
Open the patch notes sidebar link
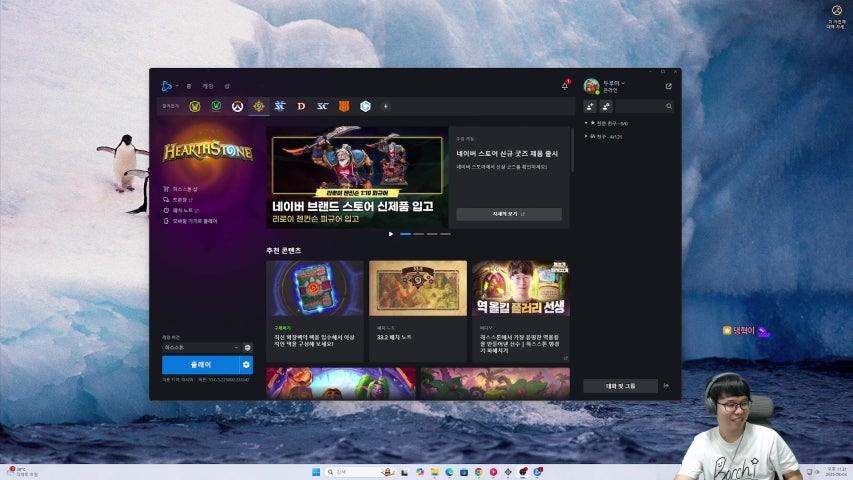pyautogui.click(x=181, y=210)
